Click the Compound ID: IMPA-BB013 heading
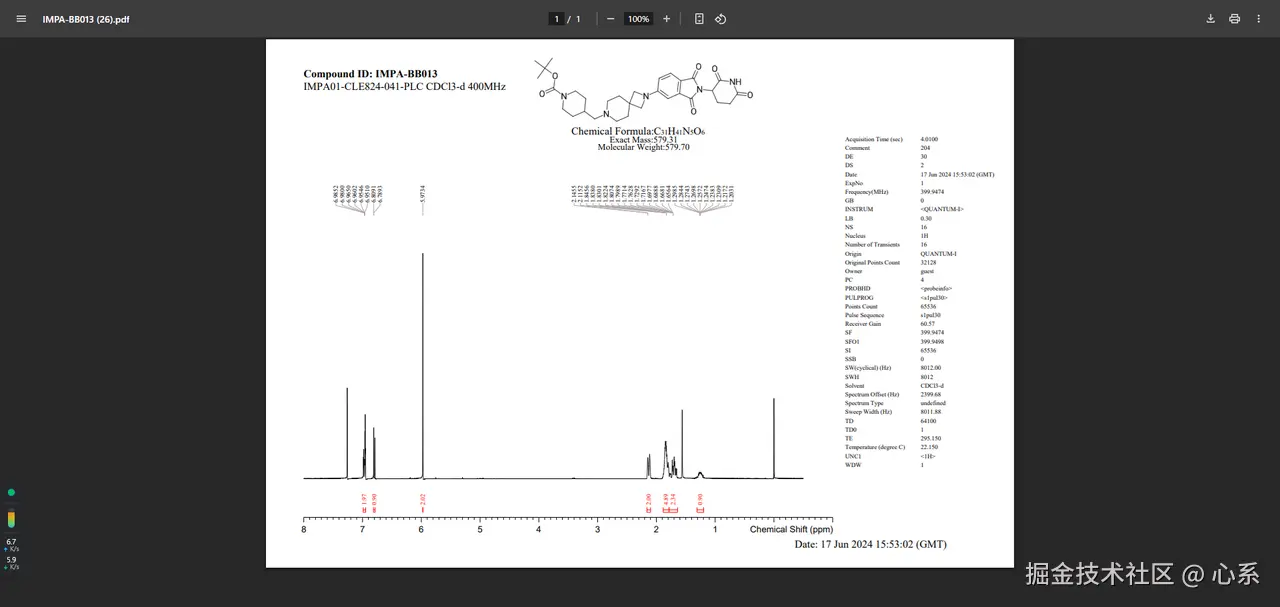Image resolution: width=1280 pixels, height=607 pixels. [x=370, y=74]
